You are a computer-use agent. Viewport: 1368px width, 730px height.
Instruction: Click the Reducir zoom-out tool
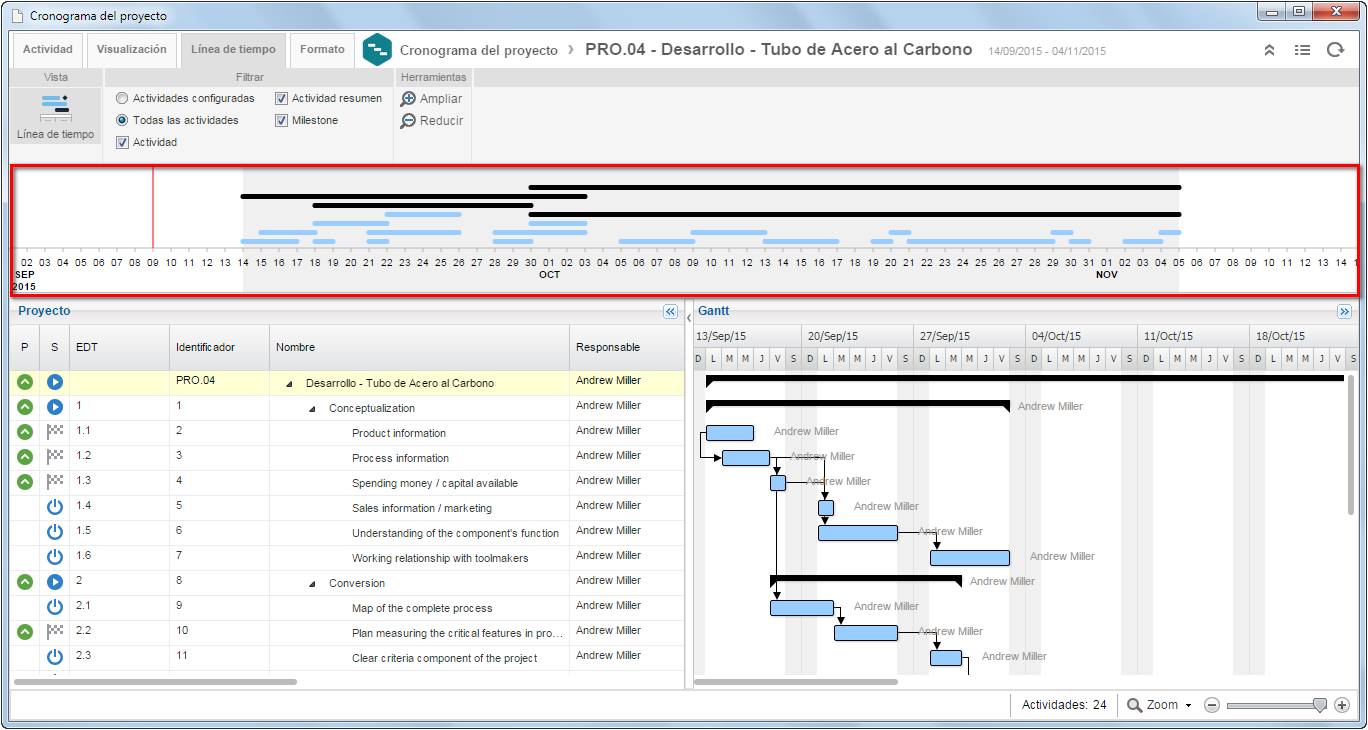click(x=431, y=121)
